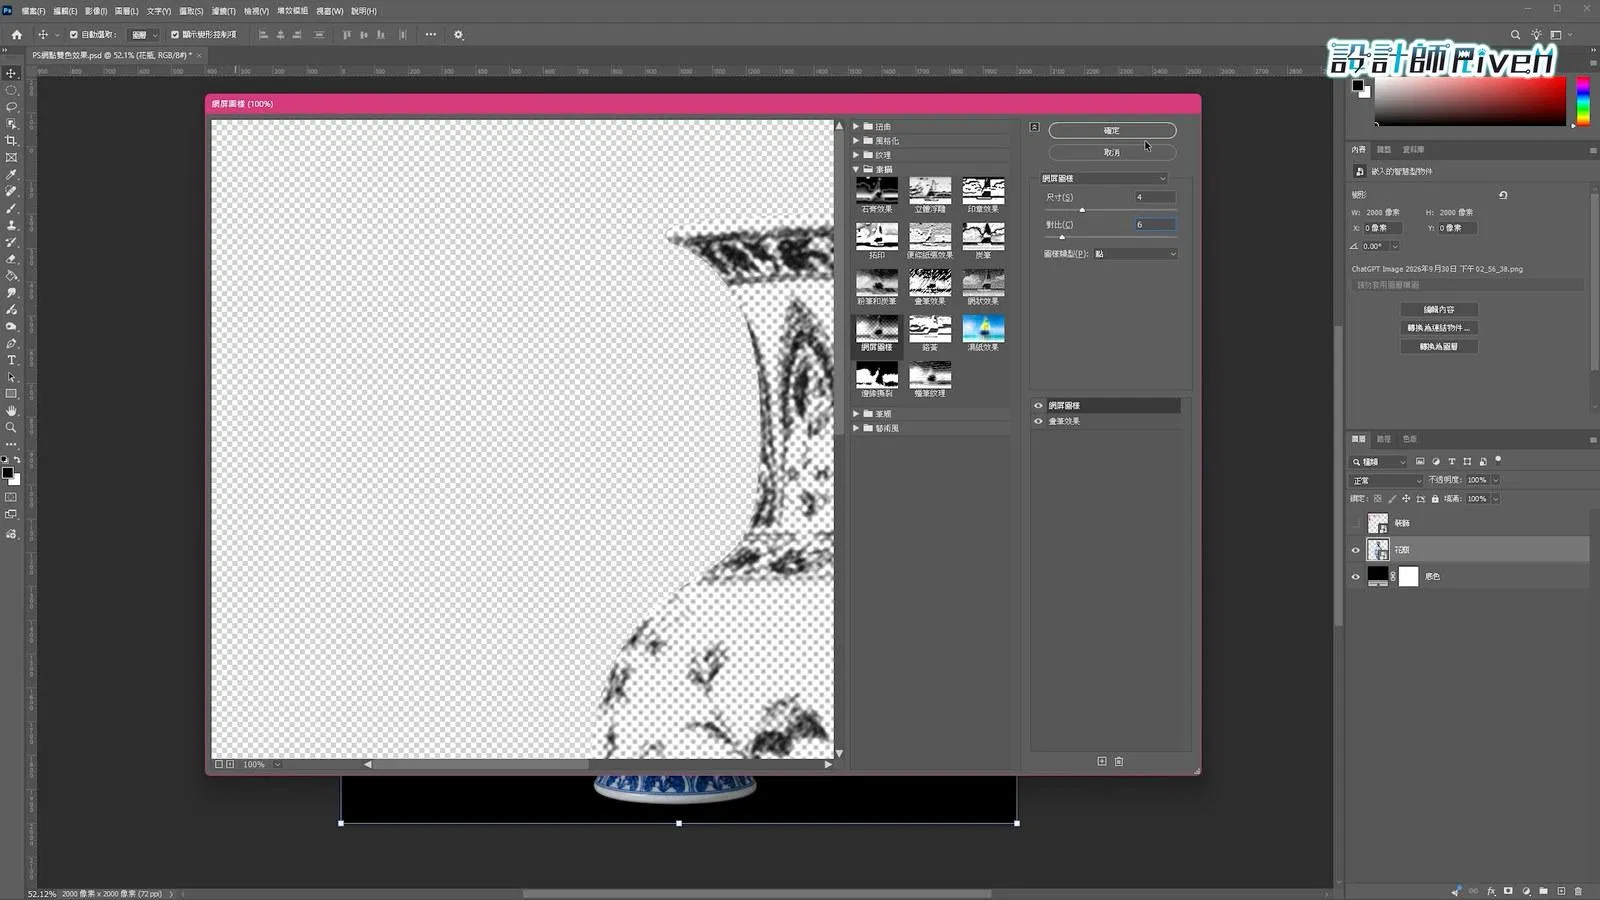Viewport: 1600px width, 900px height.
Task: Select the Lasso tool in the toolbox
Action: pyautogui.click(x=11, y=107)
